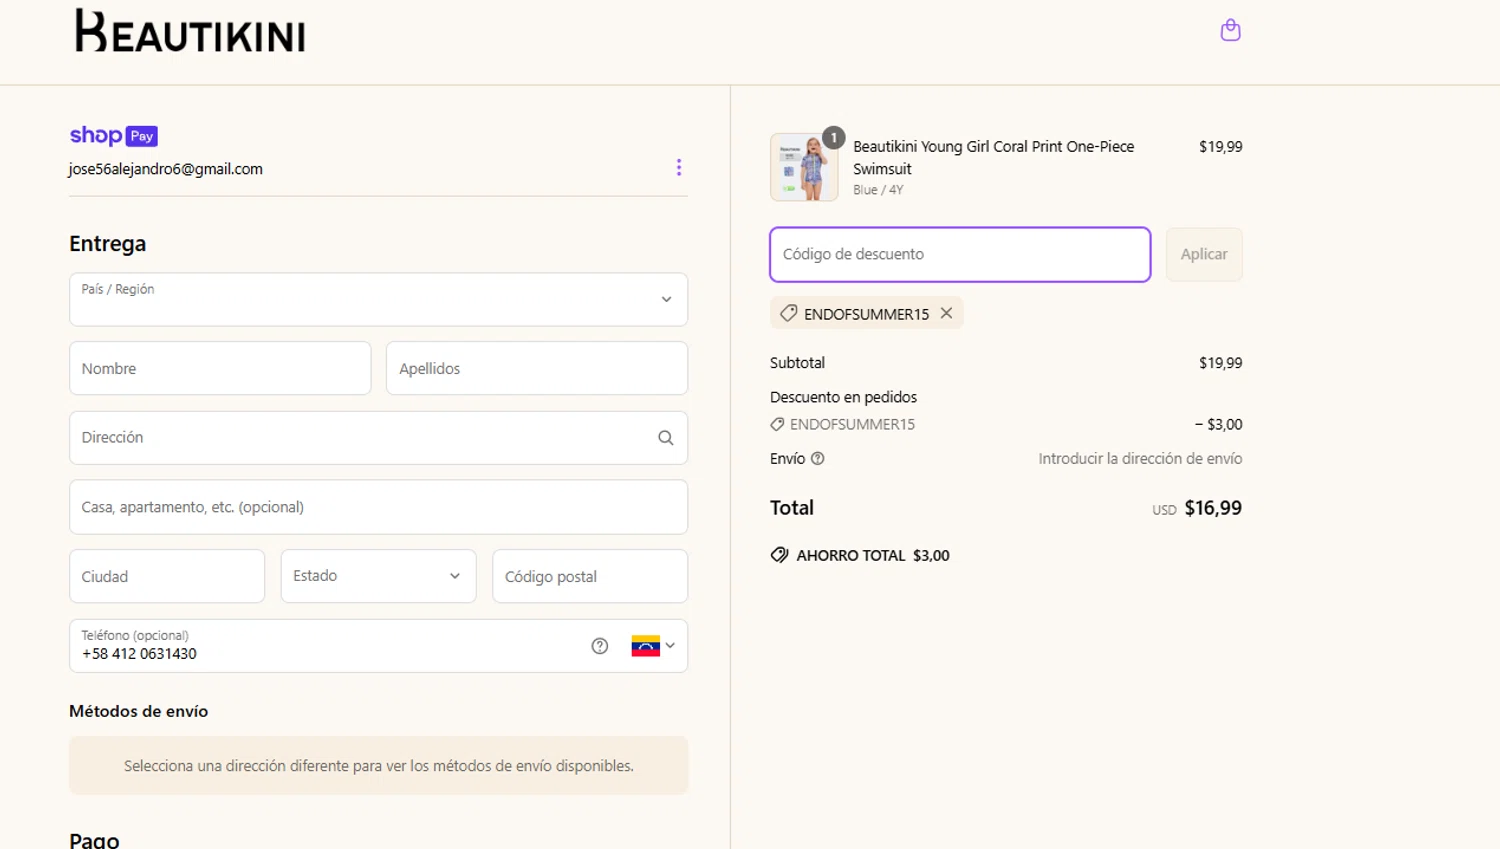This screenshot has width=1500, height=849.
Task: Focus the Apellidos input field
Action: (537, 368)
